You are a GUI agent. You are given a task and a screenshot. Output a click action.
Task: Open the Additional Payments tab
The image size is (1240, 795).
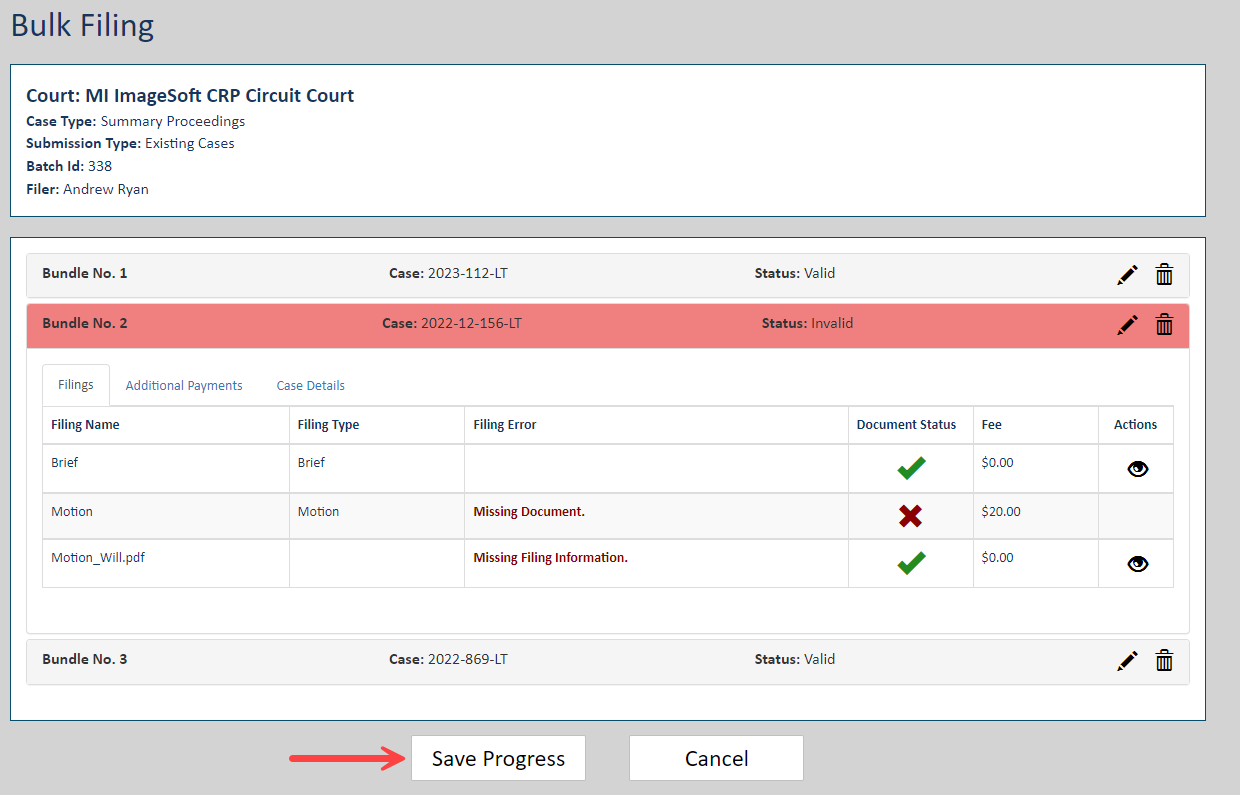pos(184,386)
